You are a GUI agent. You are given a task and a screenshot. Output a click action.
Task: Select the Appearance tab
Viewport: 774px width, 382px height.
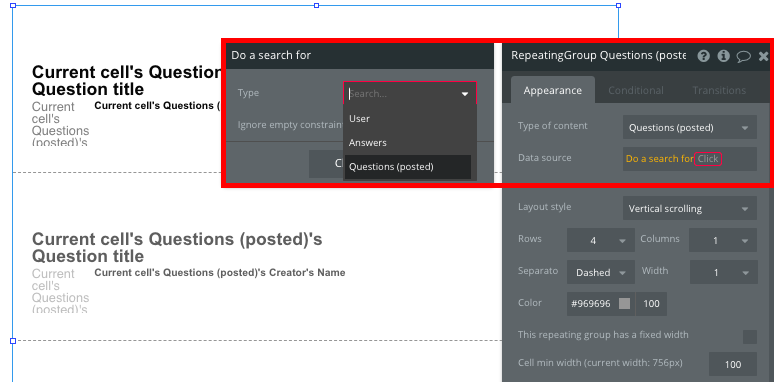coord(552,90)
